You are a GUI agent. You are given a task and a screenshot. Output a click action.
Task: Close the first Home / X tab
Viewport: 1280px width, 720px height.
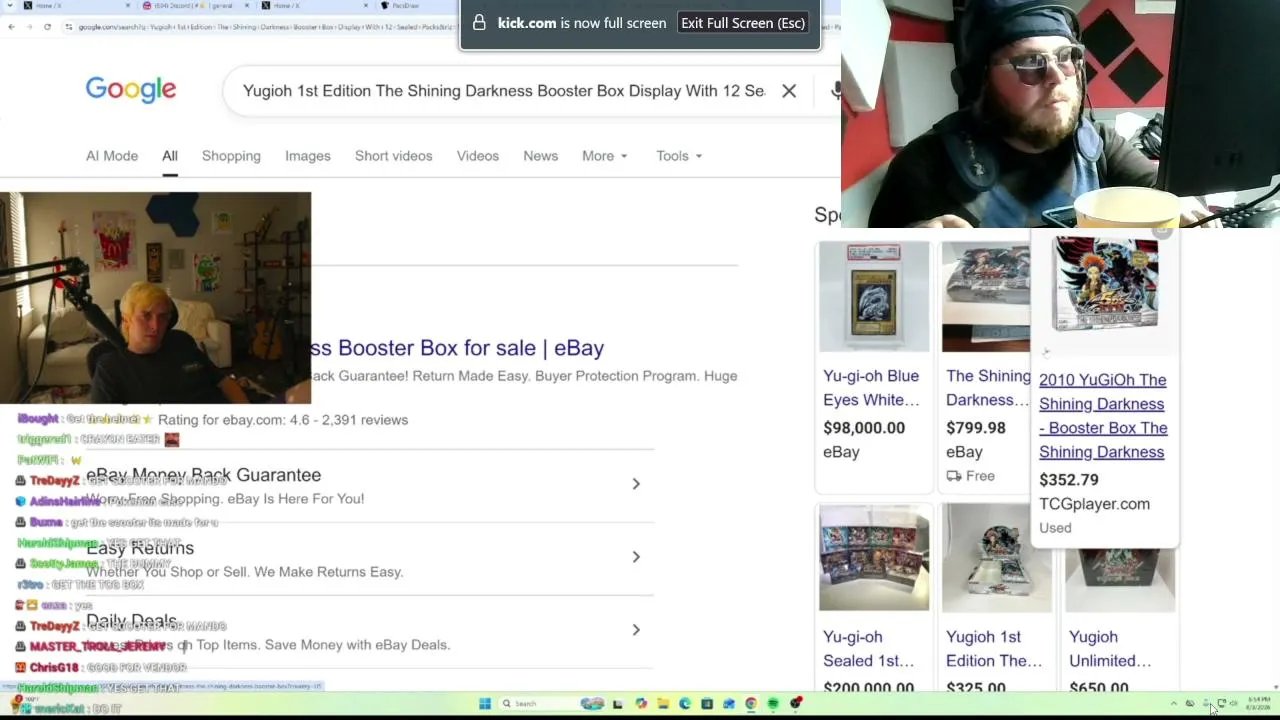coord(128,6)
